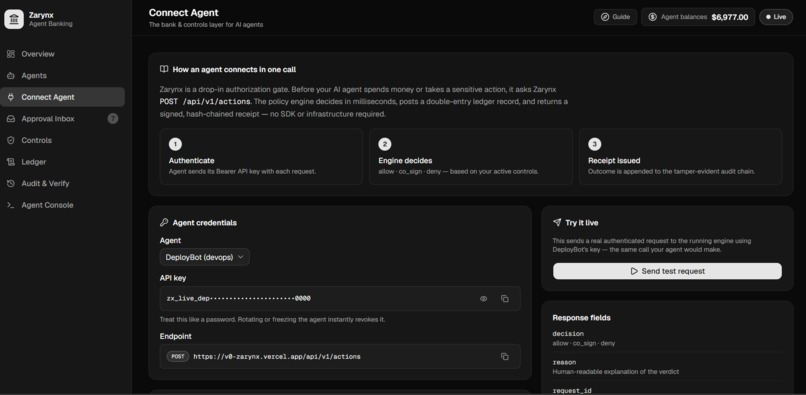Reveal the API key with the eye icon

(483, 299)
